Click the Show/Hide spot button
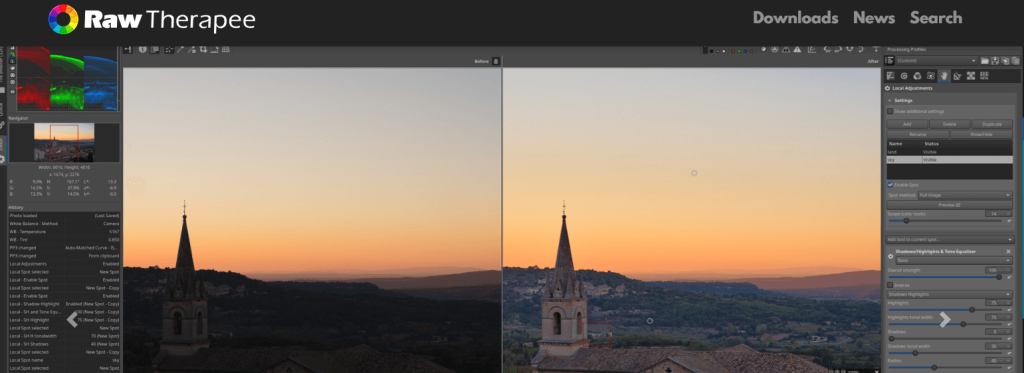Image resolution: width=1024 pixels, height=373 pixels. 981,135
